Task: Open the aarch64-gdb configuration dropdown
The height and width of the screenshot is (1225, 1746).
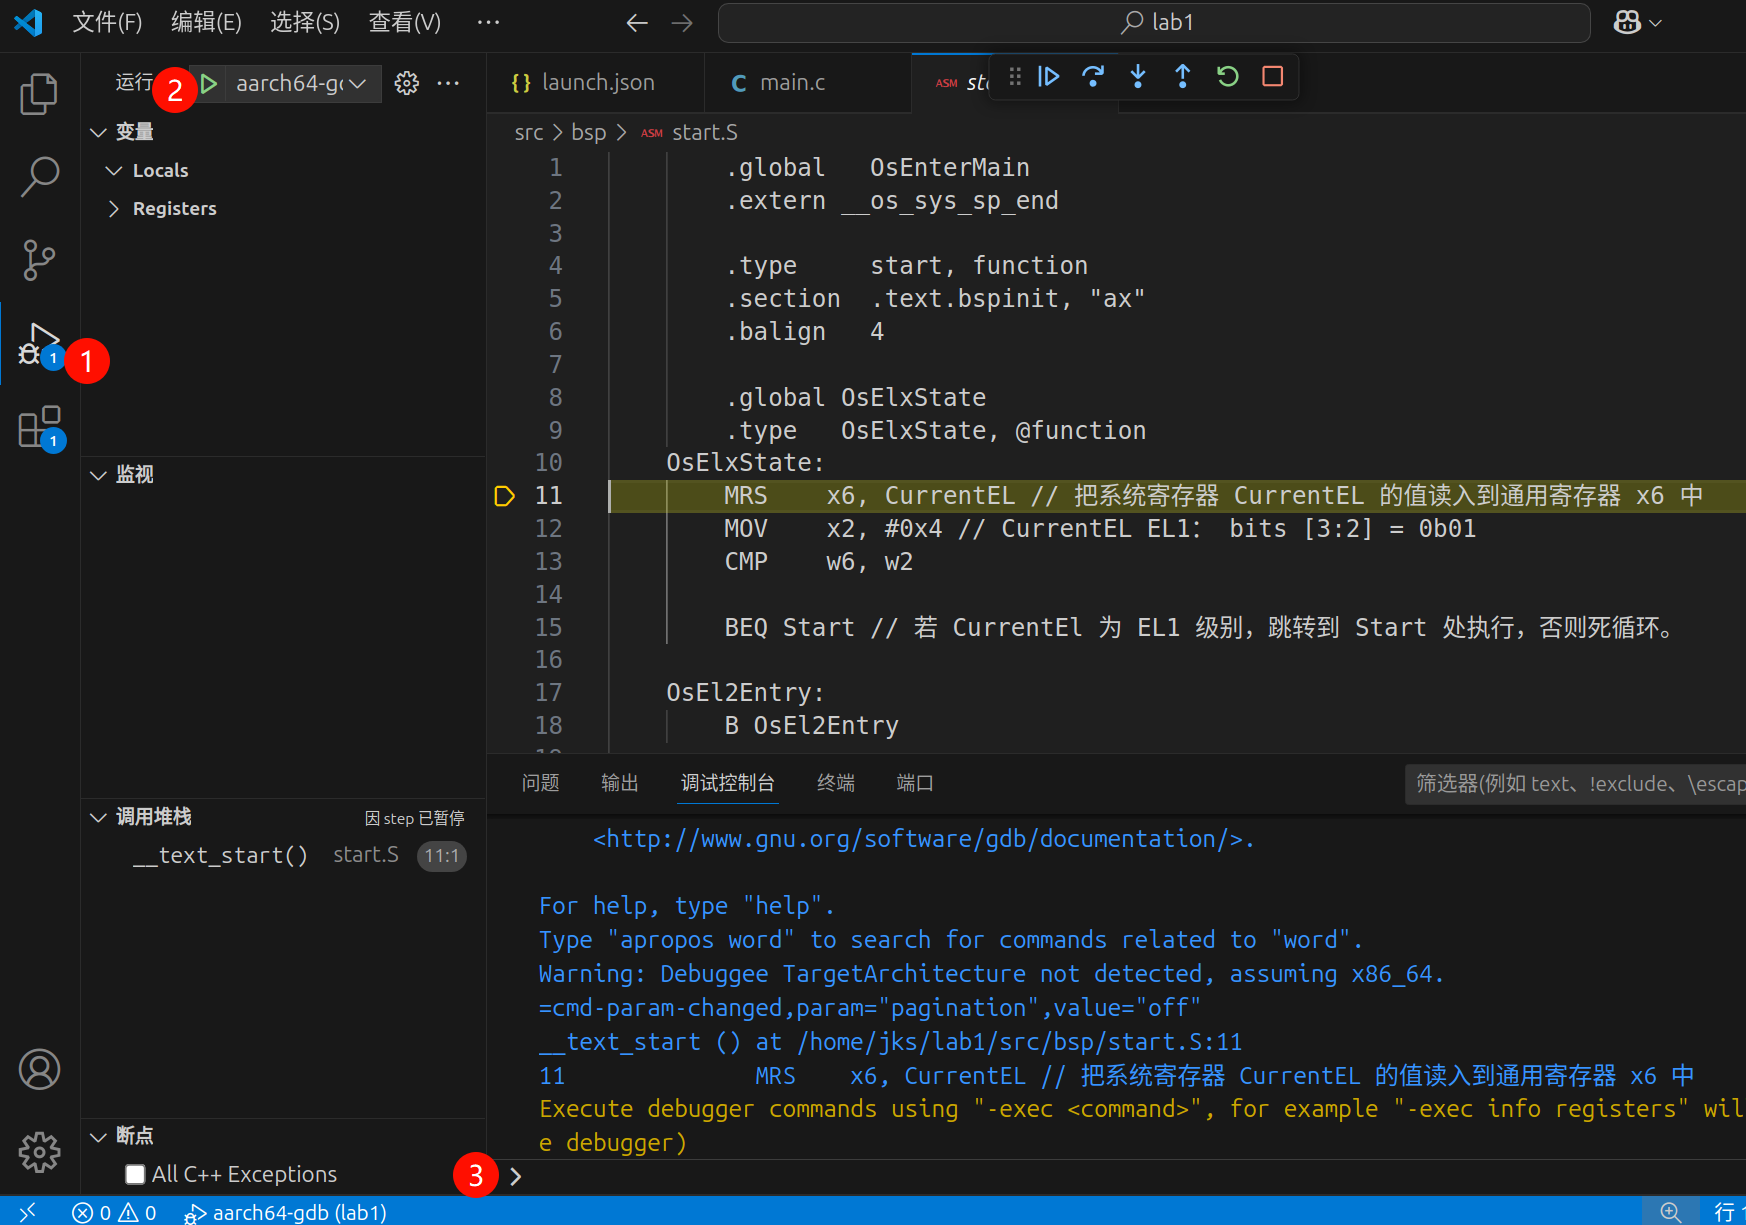Action: [358, 83]
